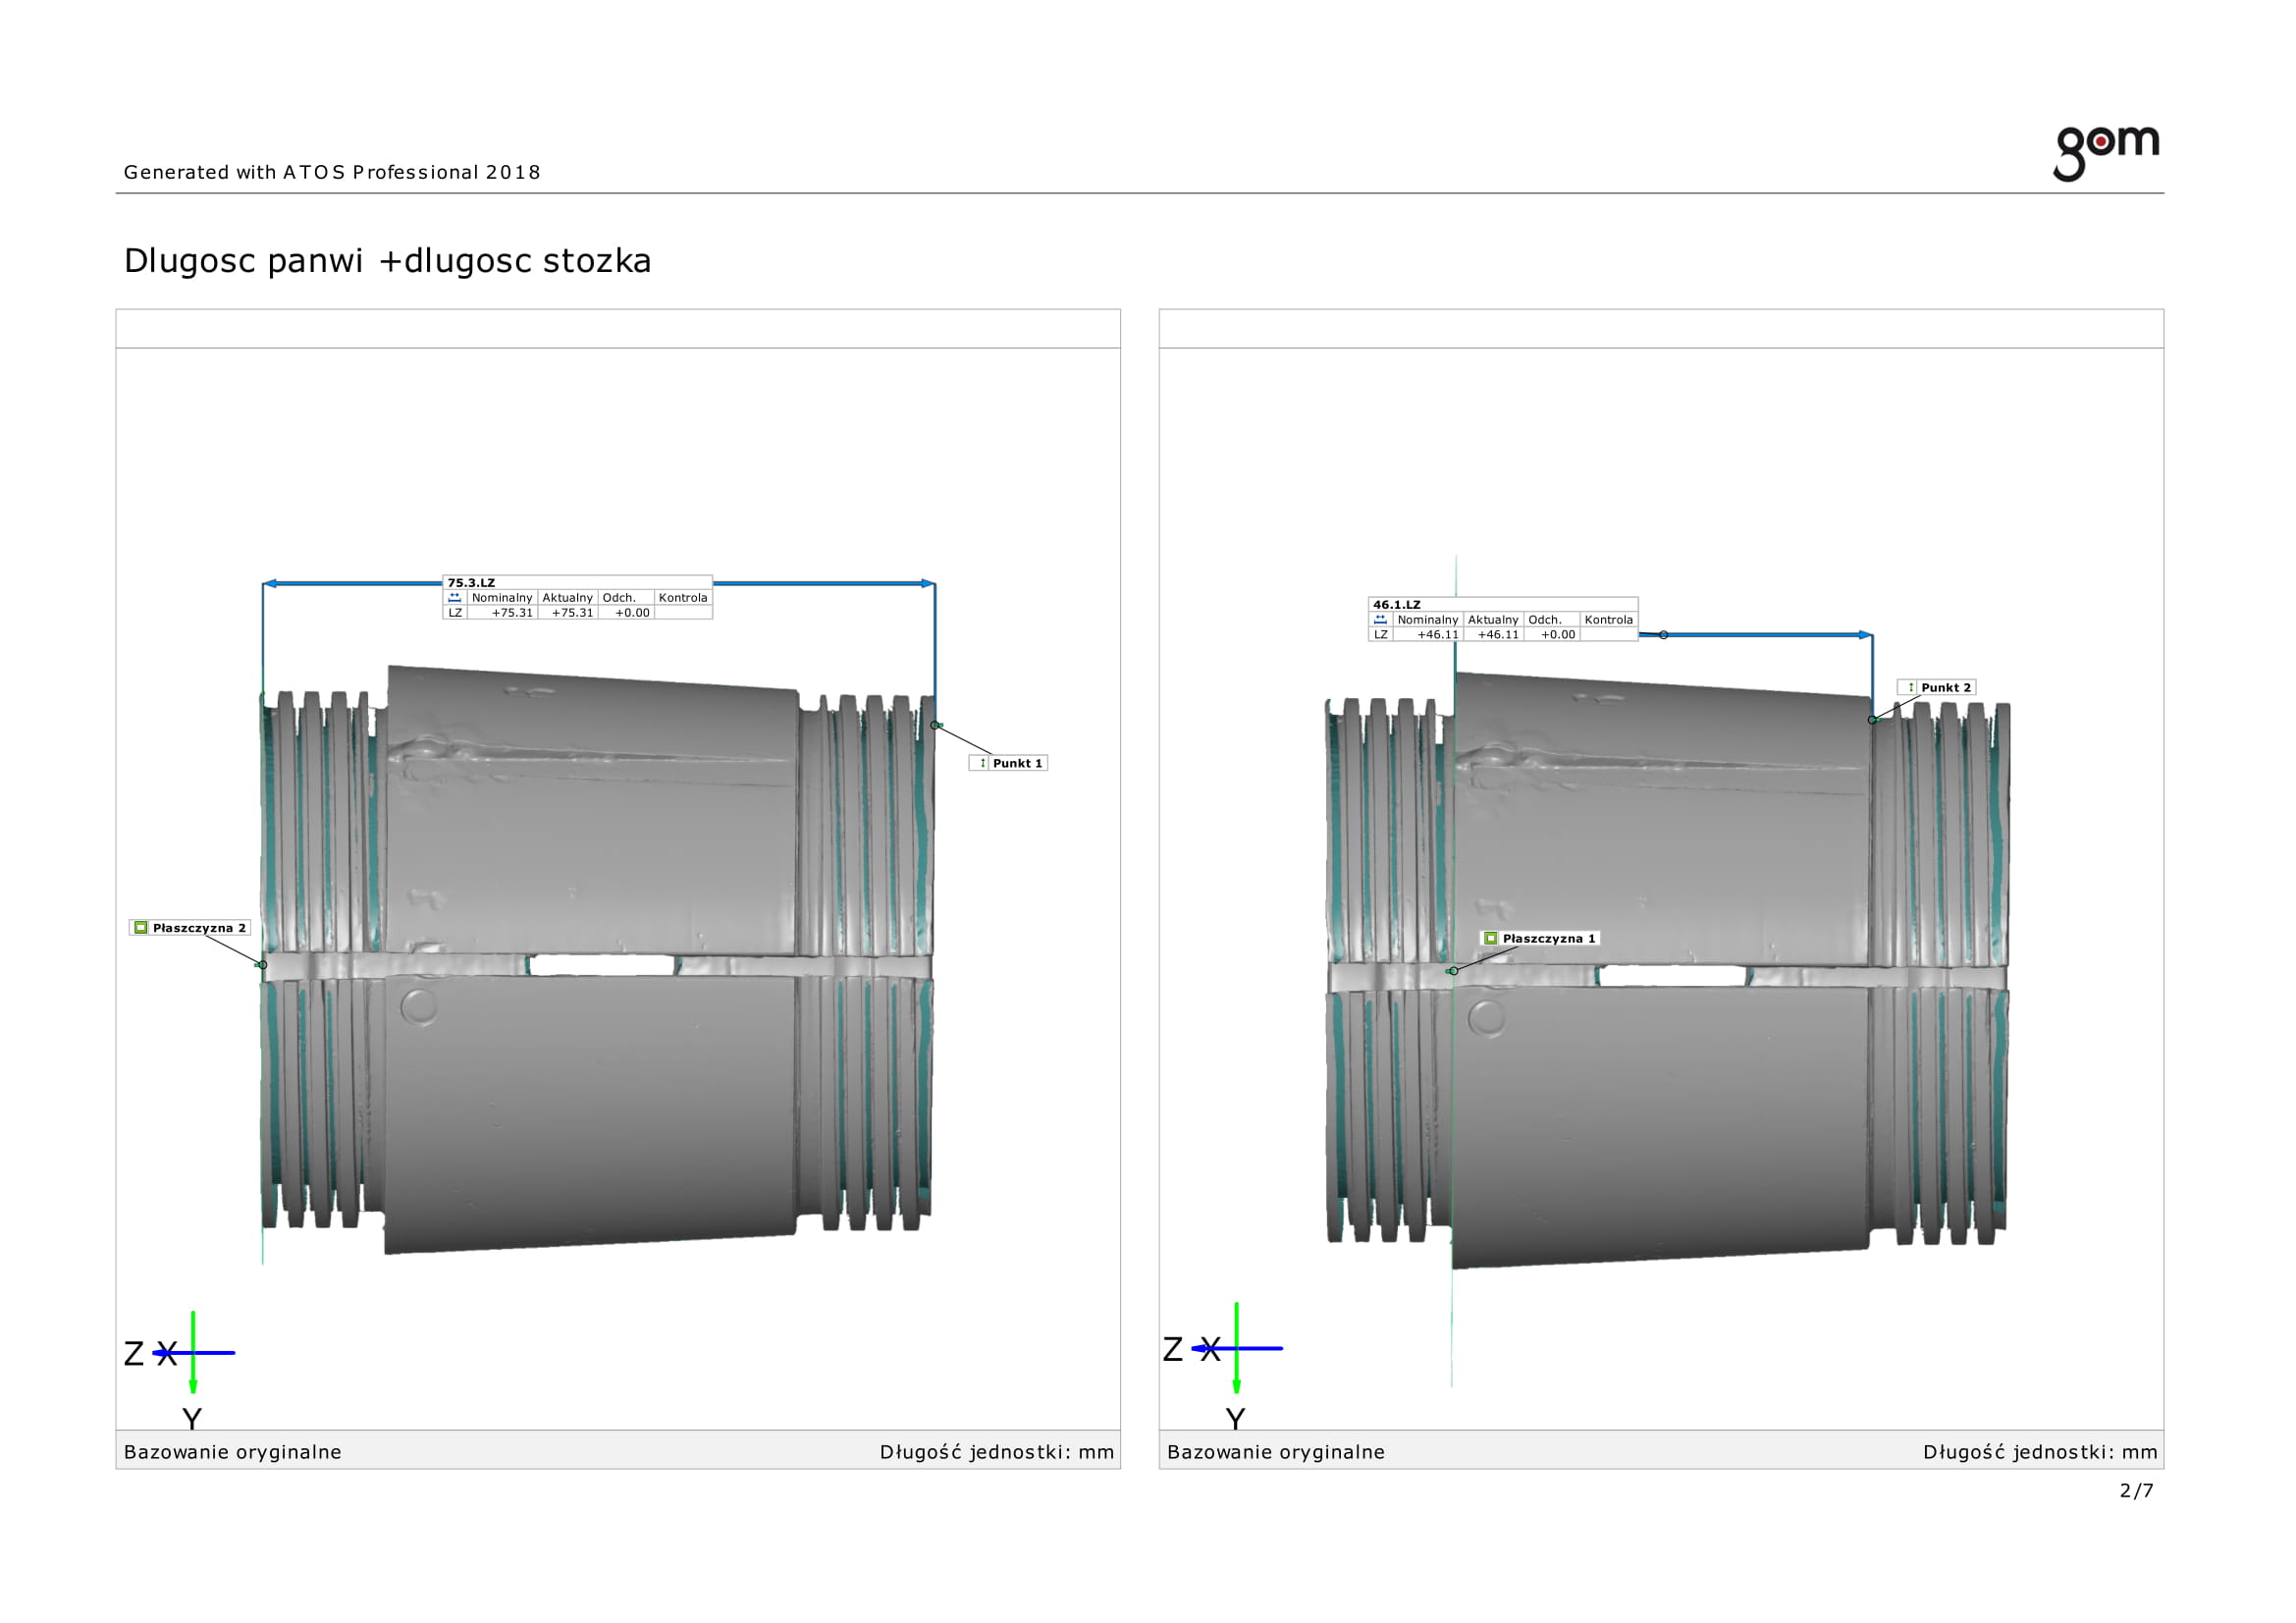The image size is (2296, 1623).
Task: Click the Nominalny column header in the 46.1.LZ table
Action: [x=1428, y=619]
